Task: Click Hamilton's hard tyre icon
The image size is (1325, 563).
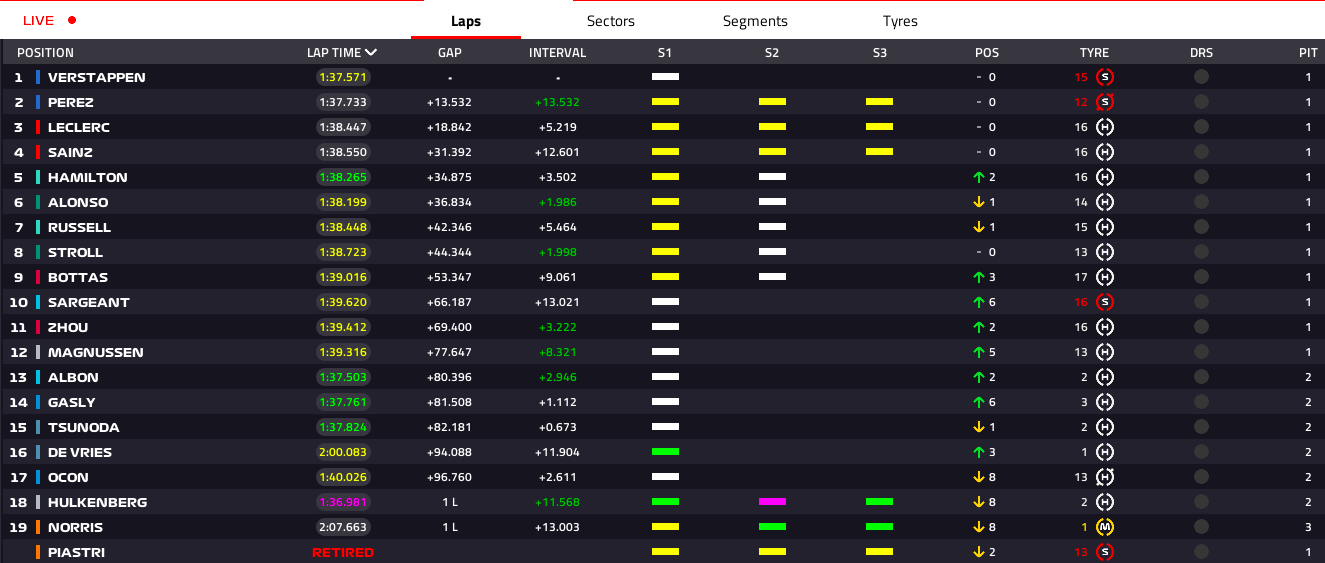Action: 1105,177
